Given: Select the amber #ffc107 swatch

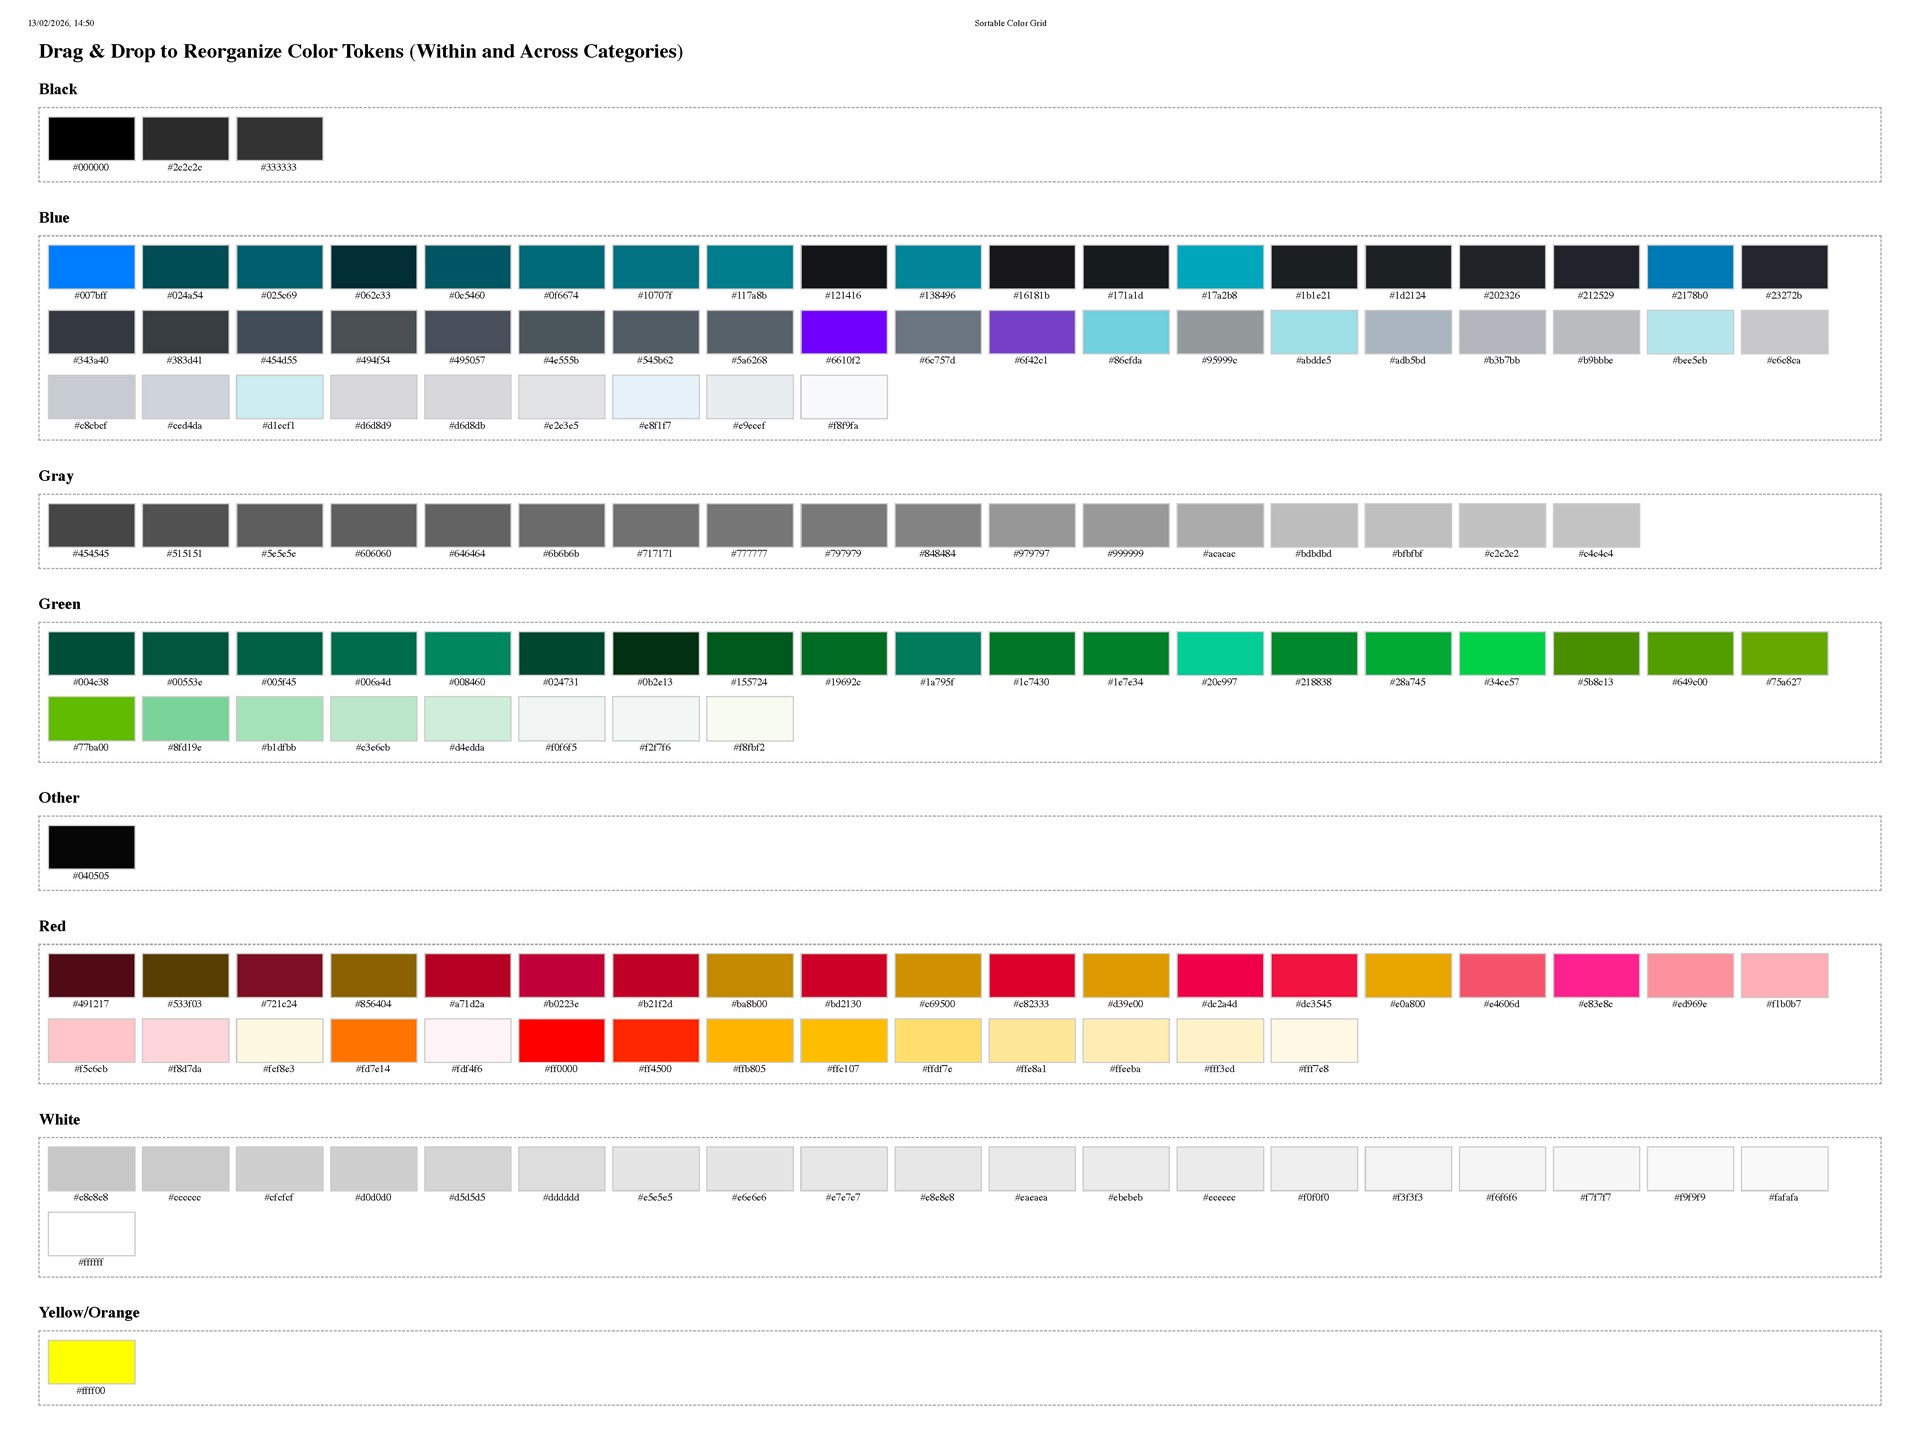Looking at the screenshot, I should (843, 1040).
